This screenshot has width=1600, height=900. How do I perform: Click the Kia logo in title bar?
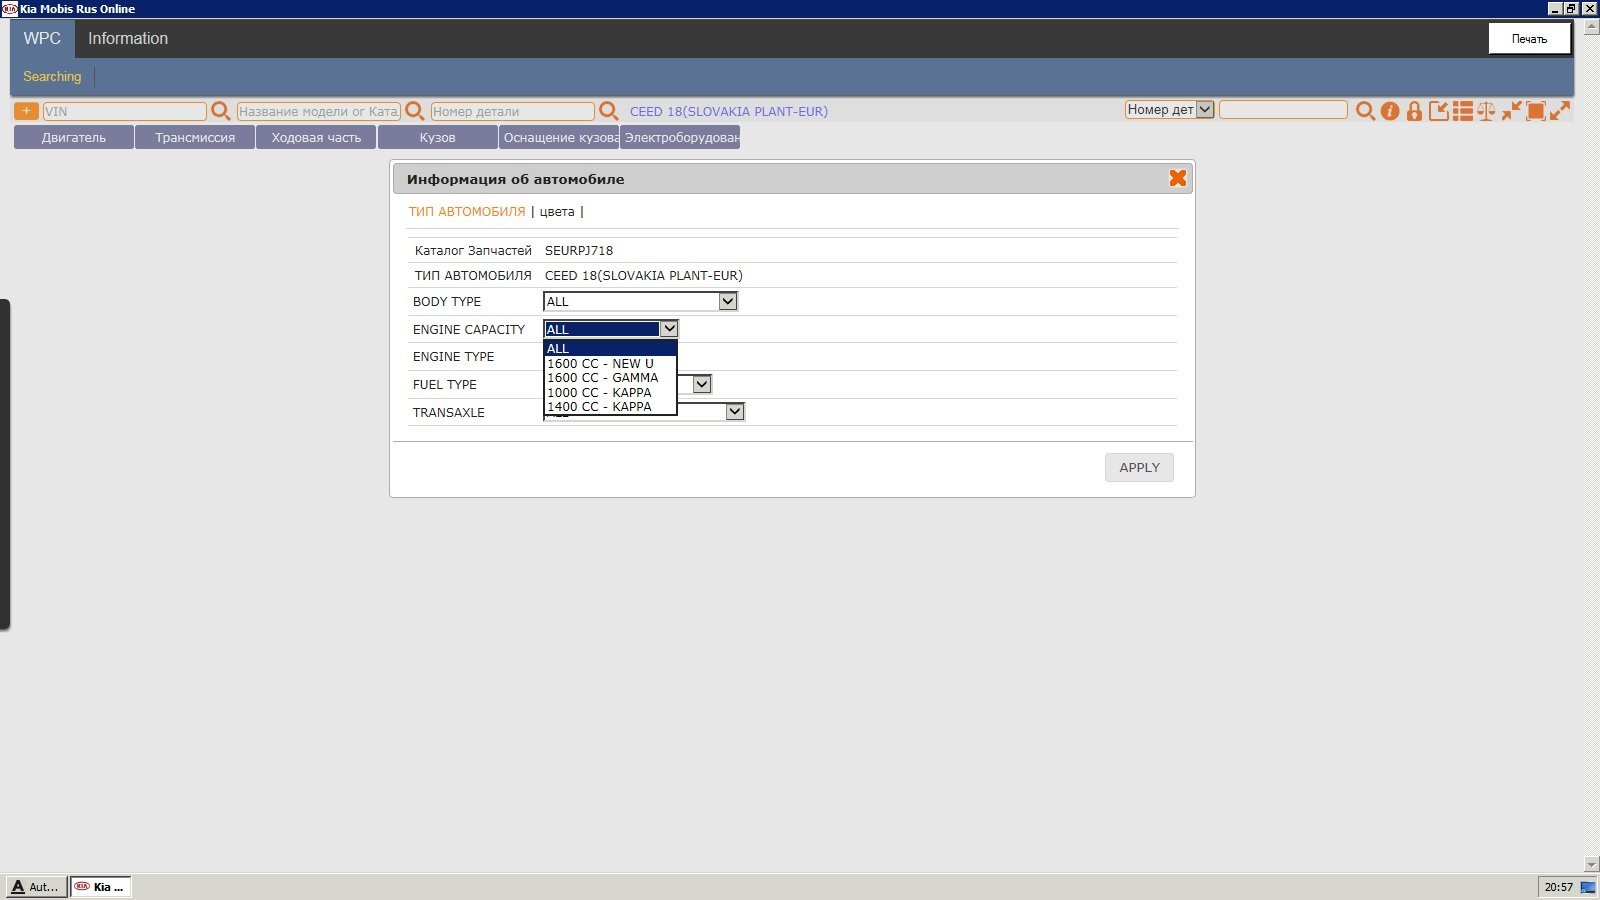(9, 8)
